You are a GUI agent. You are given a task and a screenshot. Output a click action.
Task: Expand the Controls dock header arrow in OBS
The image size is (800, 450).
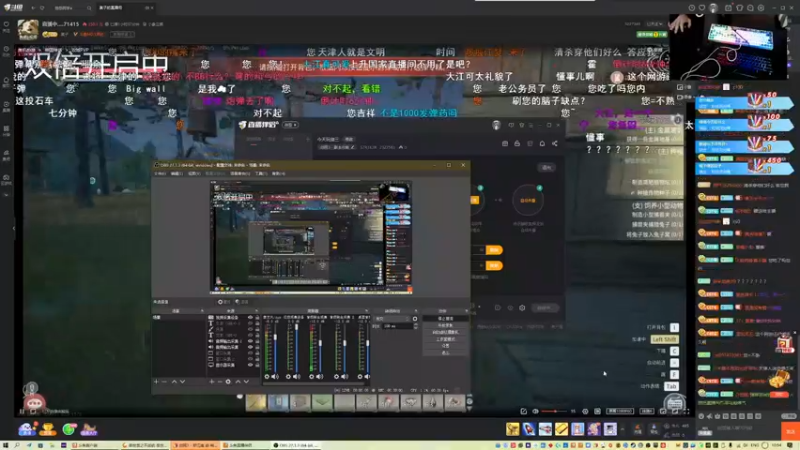point(466,311)
